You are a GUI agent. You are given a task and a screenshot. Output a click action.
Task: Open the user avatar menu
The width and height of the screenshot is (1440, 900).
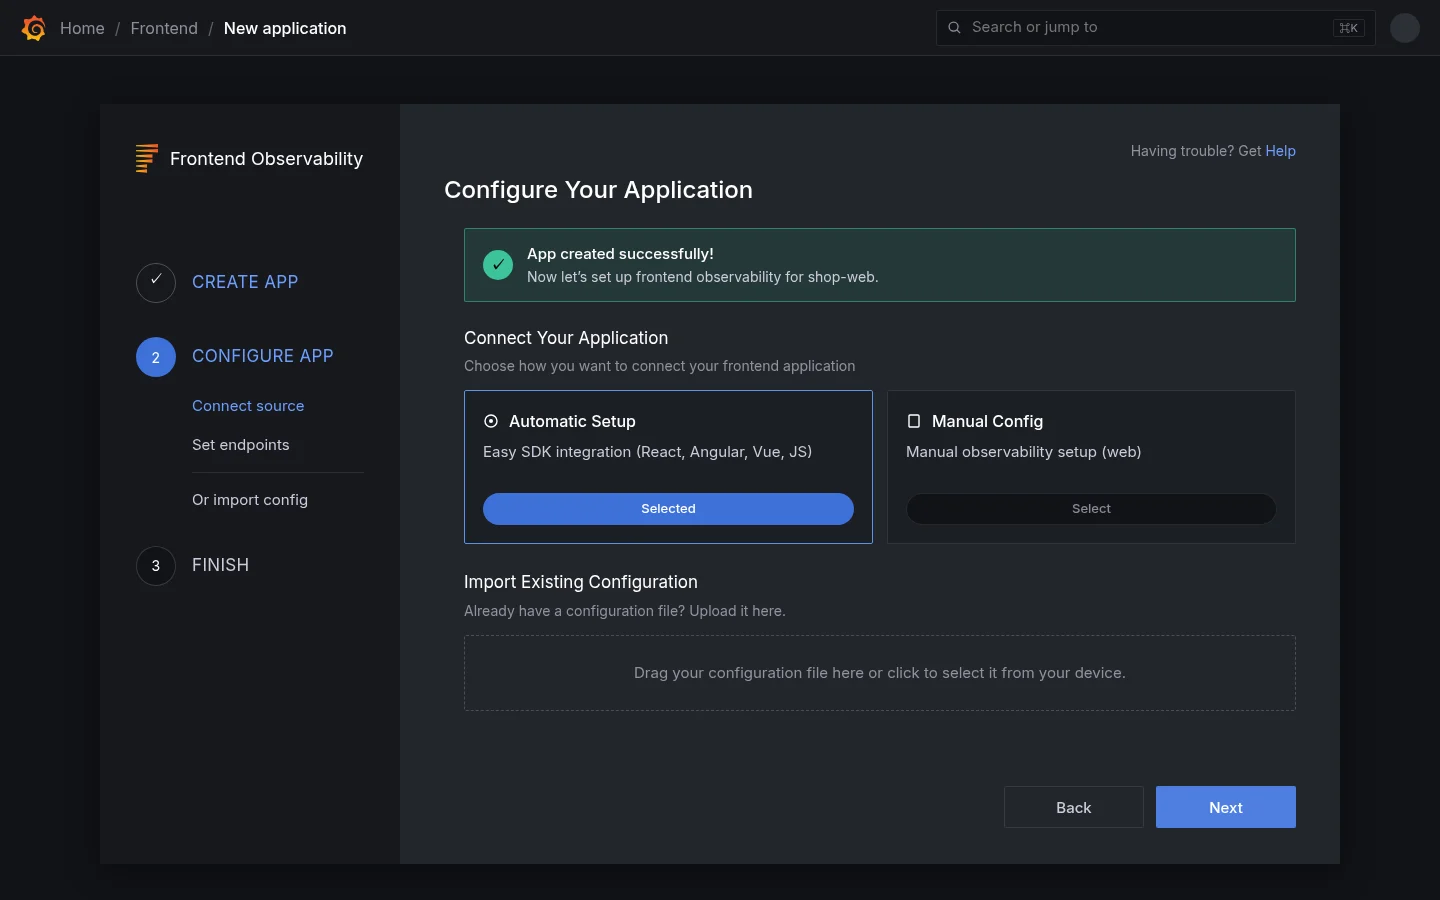tap(1405, 28)
